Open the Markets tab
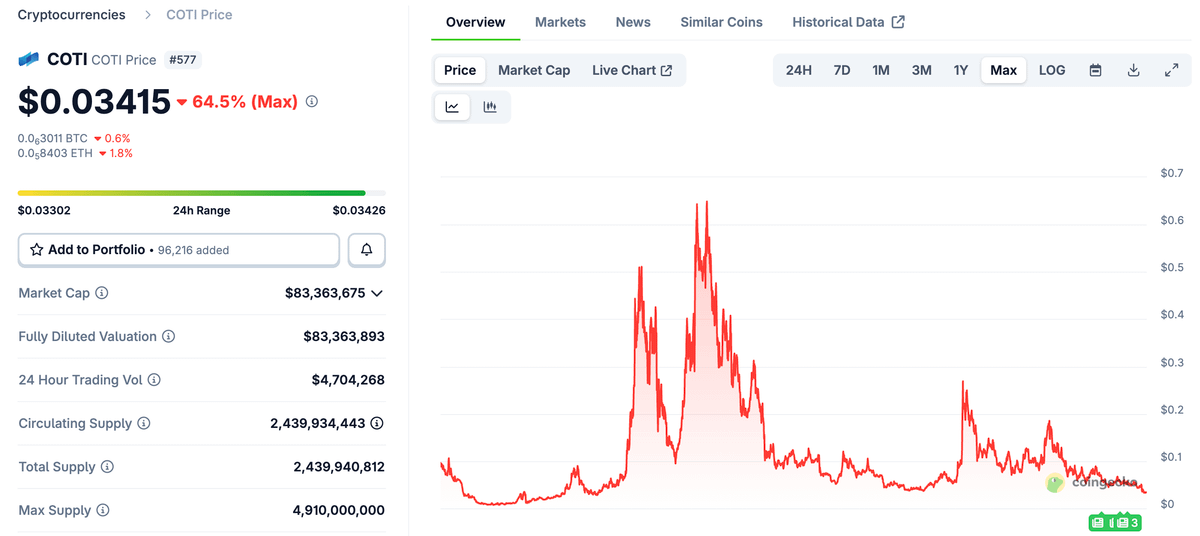 [561, 22]
